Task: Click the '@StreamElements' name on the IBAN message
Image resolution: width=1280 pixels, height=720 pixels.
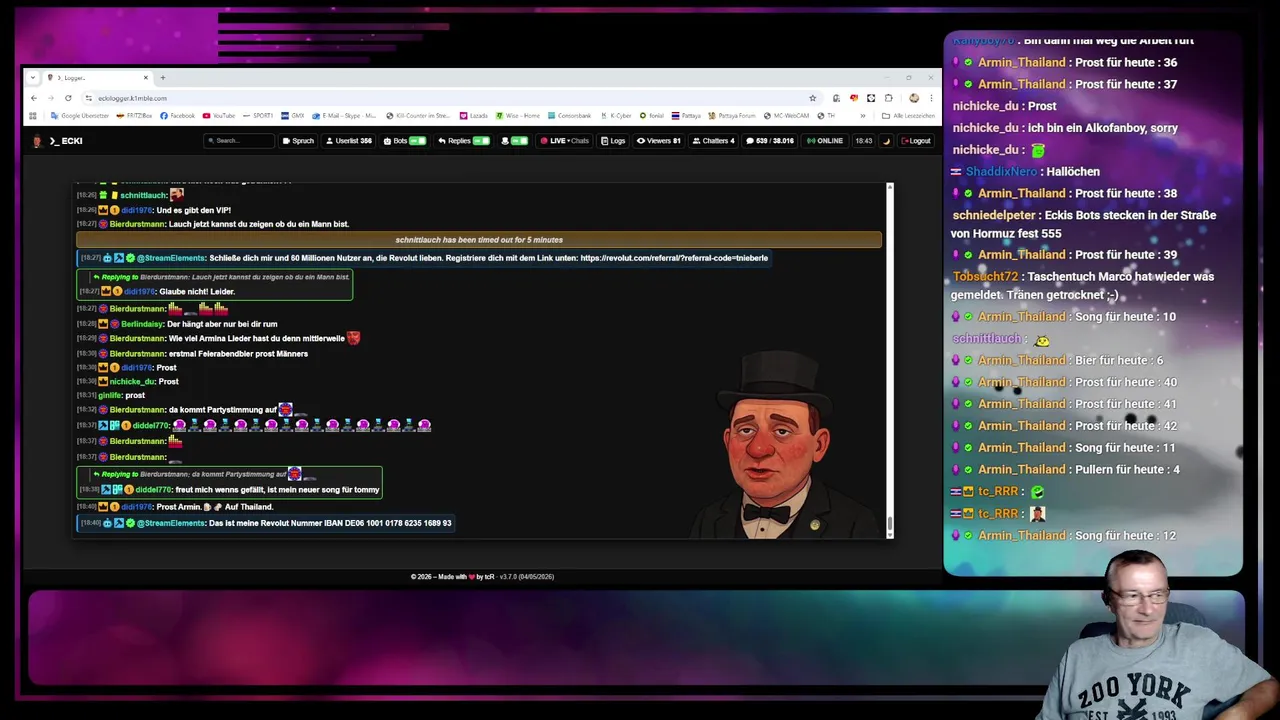Action: pyautogui.click(x=171, y=523)
